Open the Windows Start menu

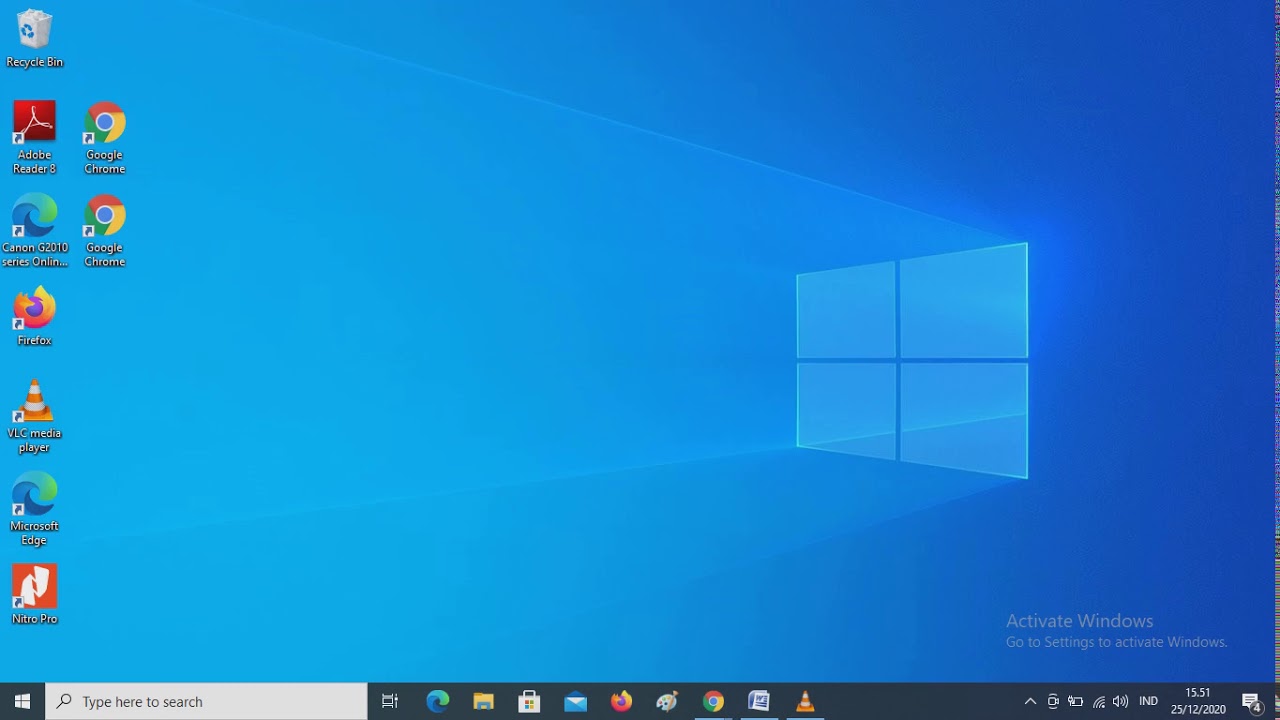22,701
